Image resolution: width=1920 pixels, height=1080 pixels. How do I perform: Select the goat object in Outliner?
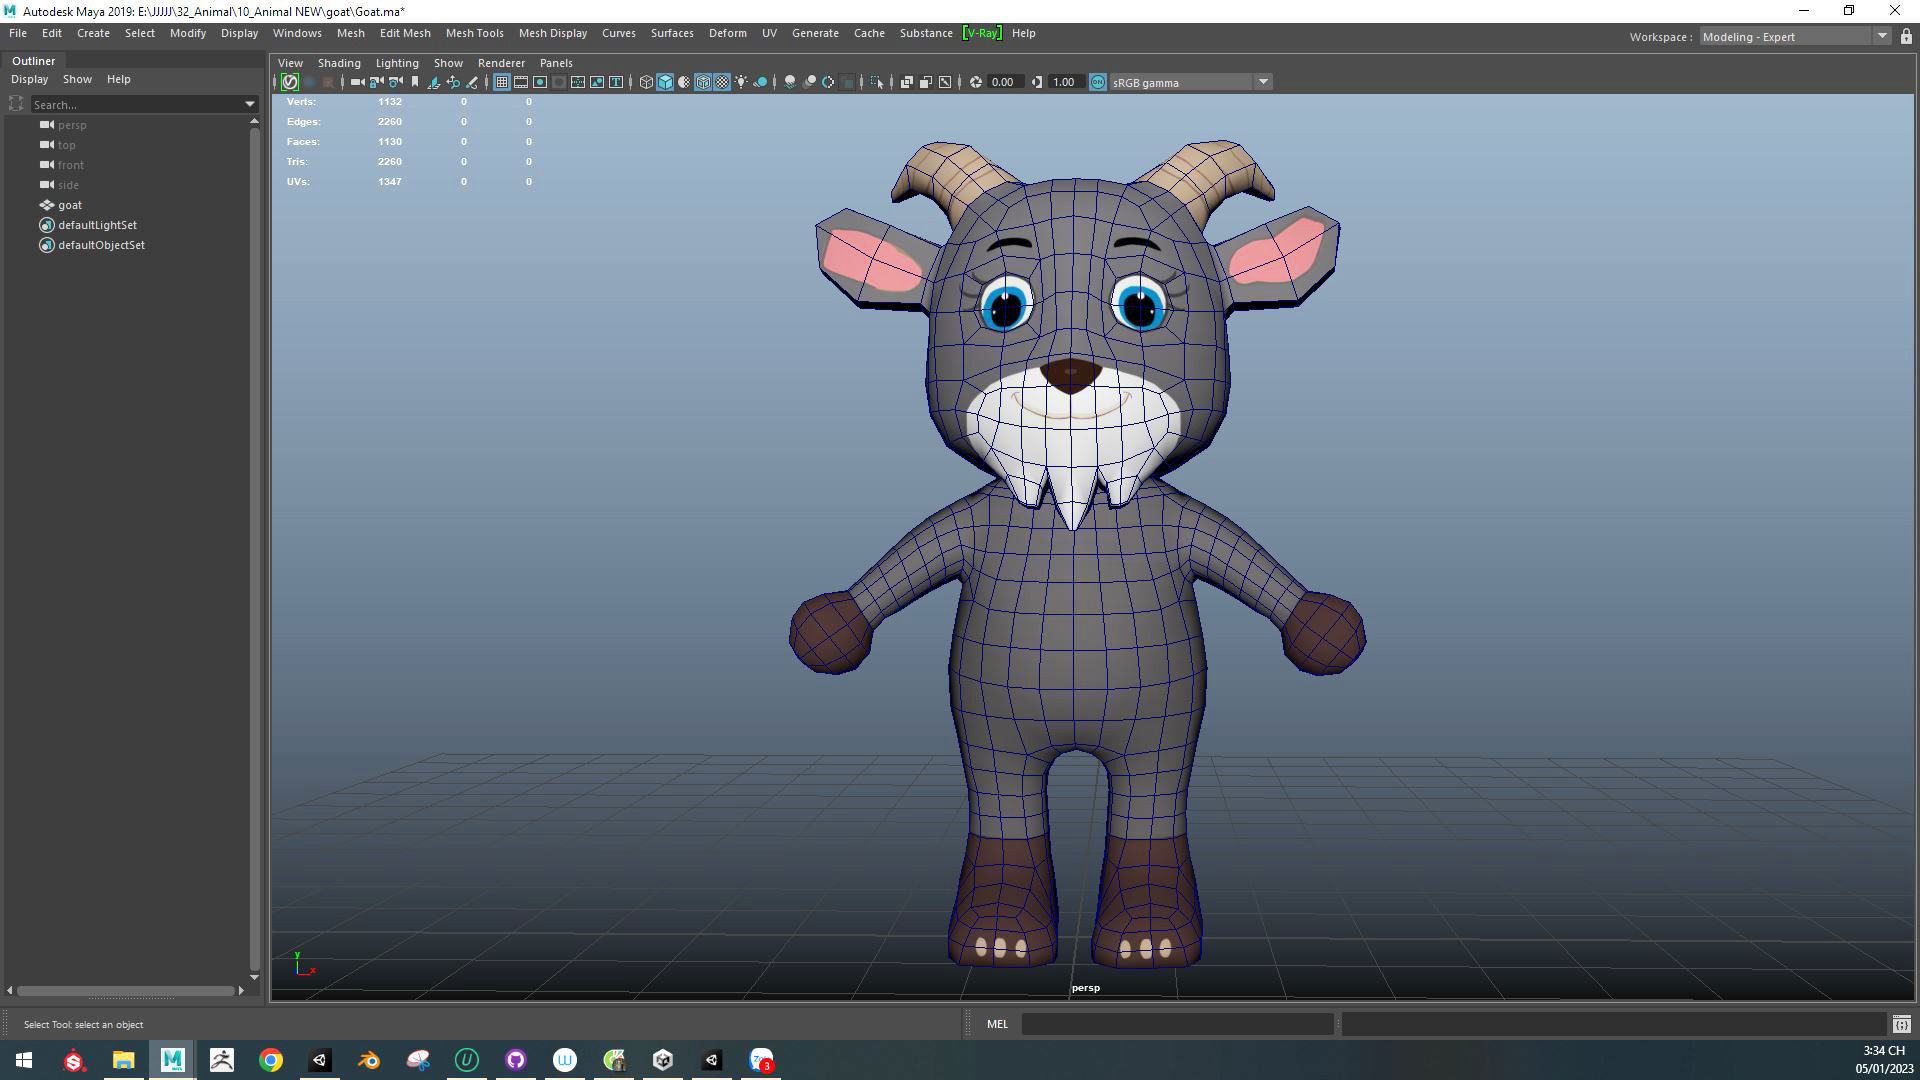click(x=70, y=205)
